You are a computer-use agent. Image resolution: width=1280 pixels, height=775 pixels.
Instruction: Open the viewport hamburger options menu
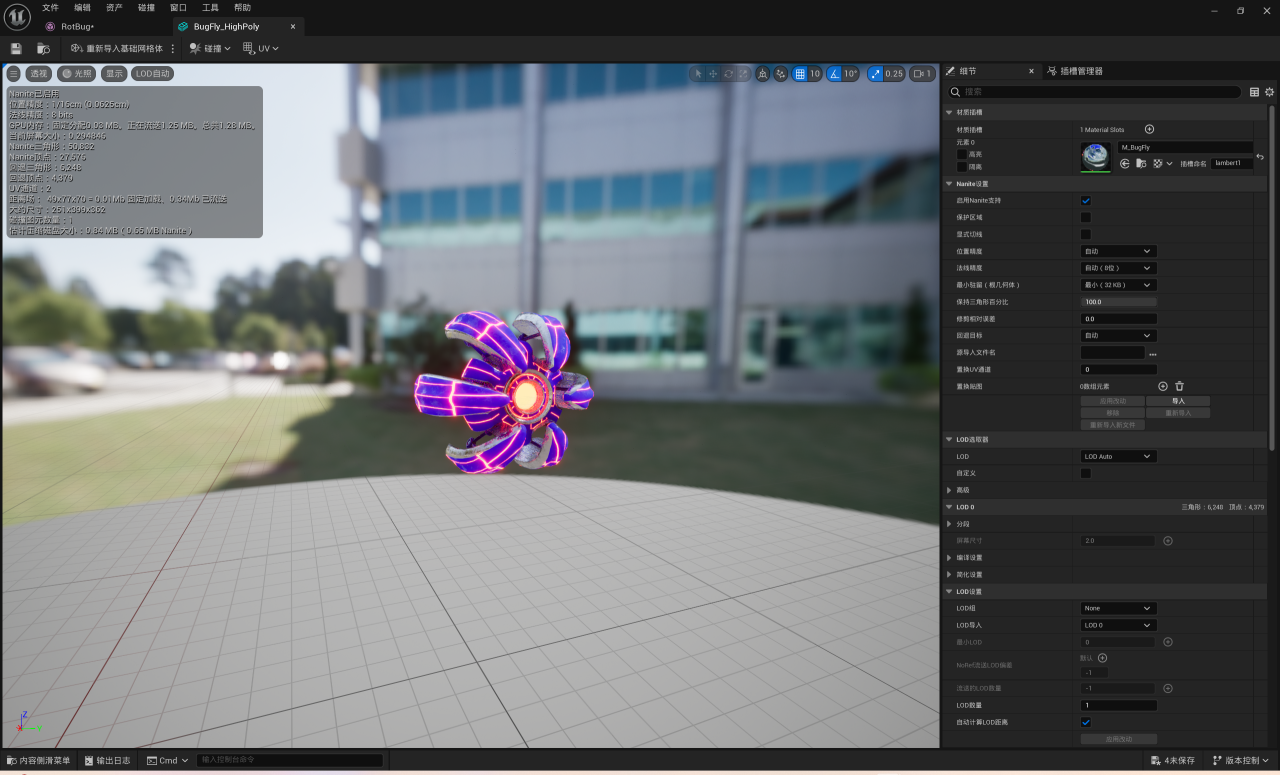(13, 74)
